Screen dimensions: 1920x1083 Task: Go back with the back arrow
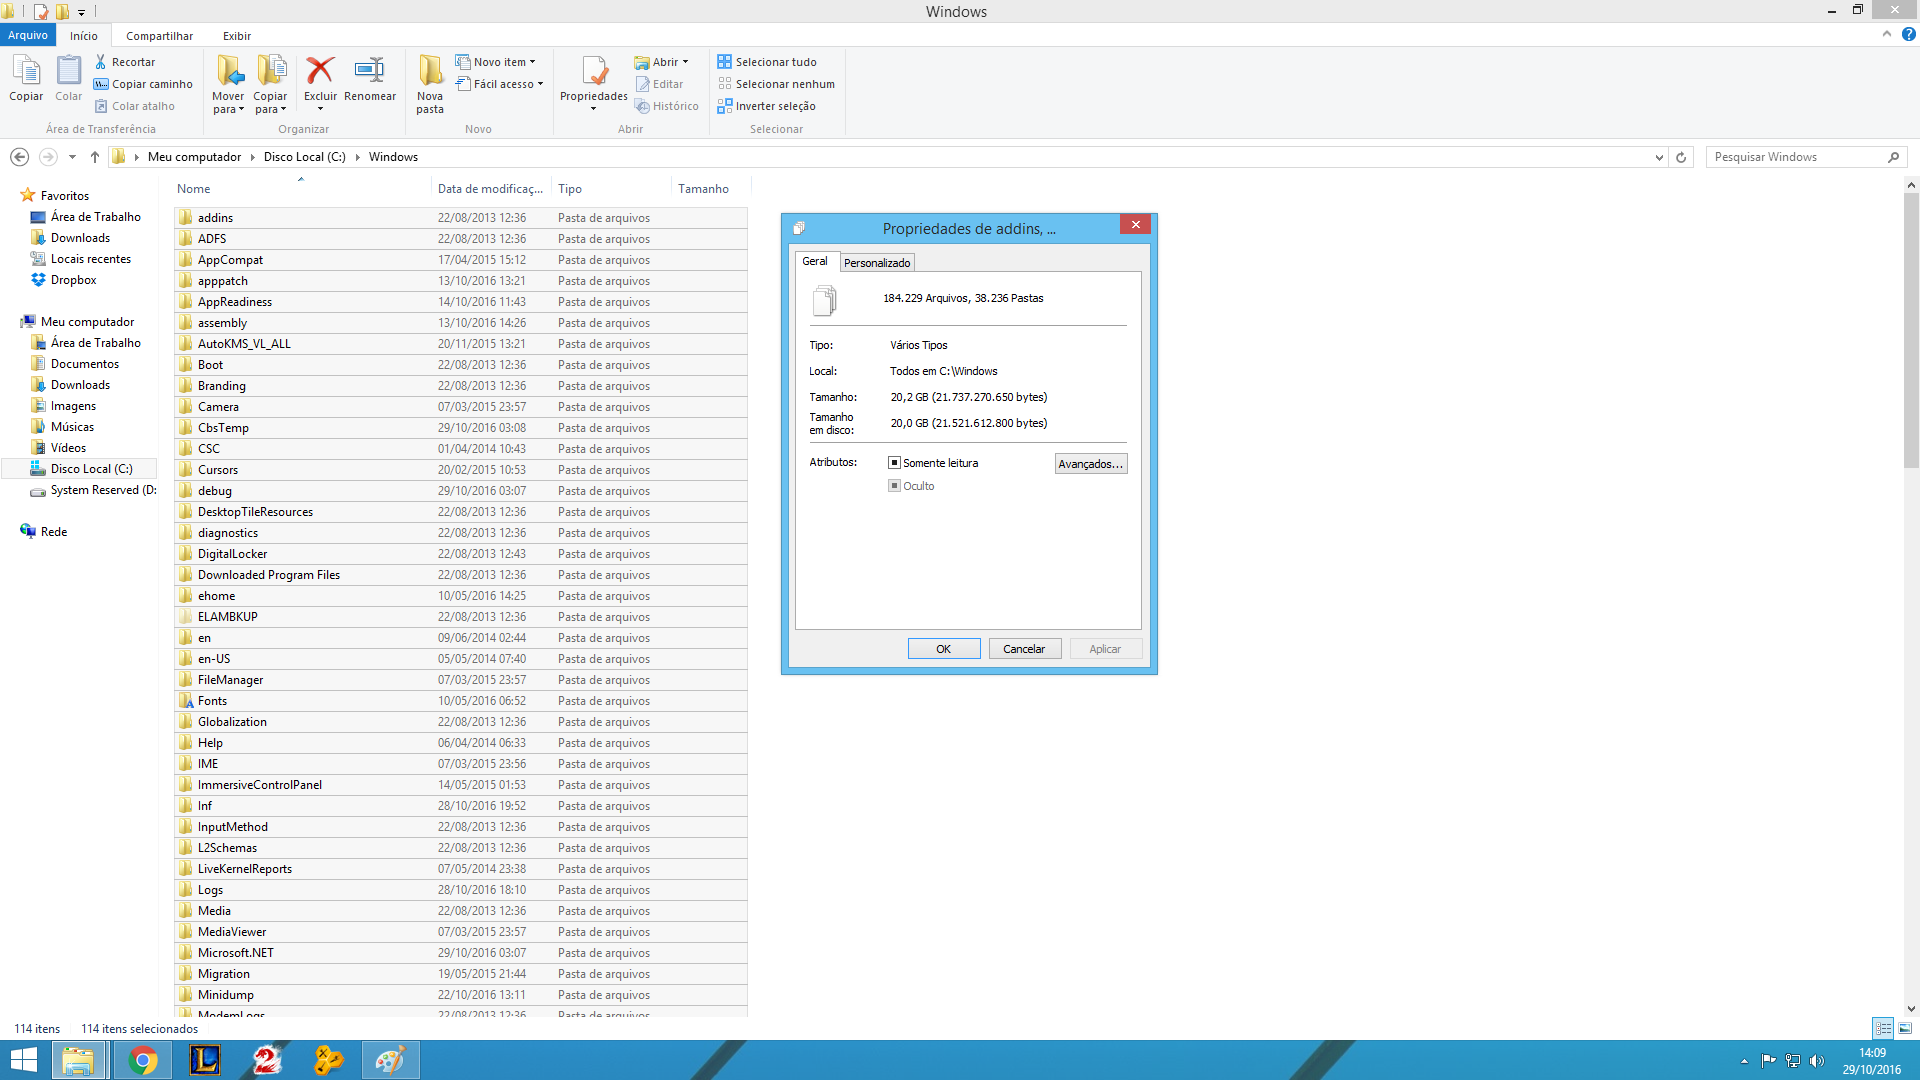coord(19,157)
